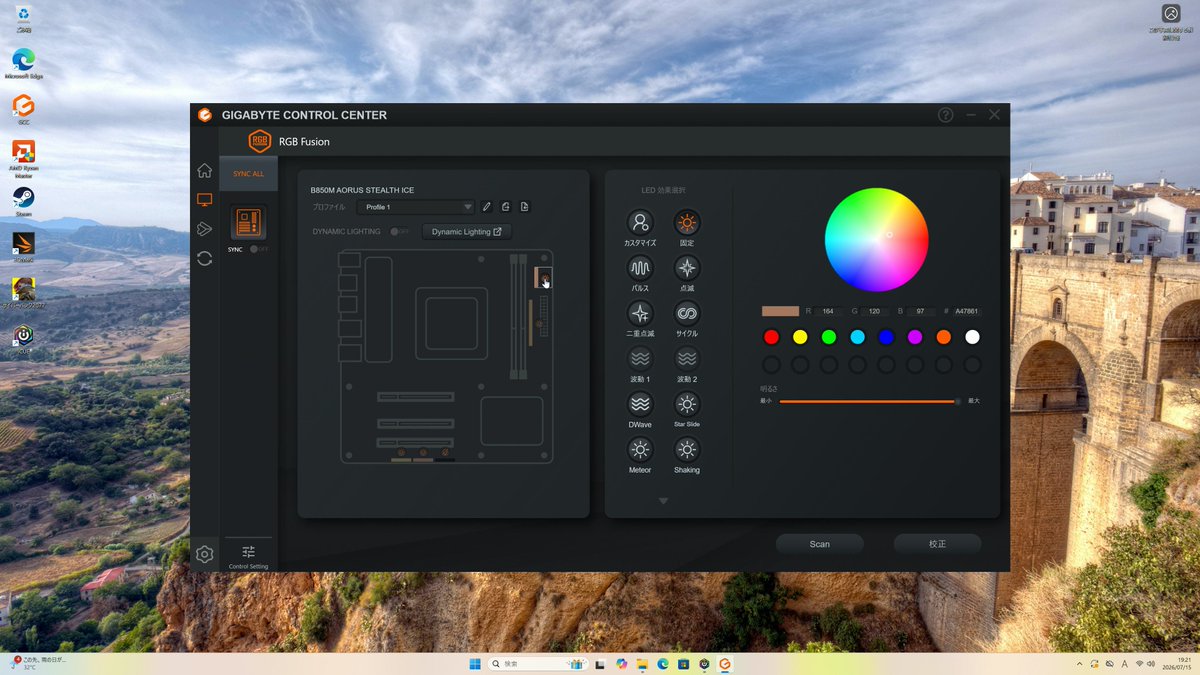Select the Shaking LED effect
This screenshot has height=675, width=1200.
pos(687,450)
